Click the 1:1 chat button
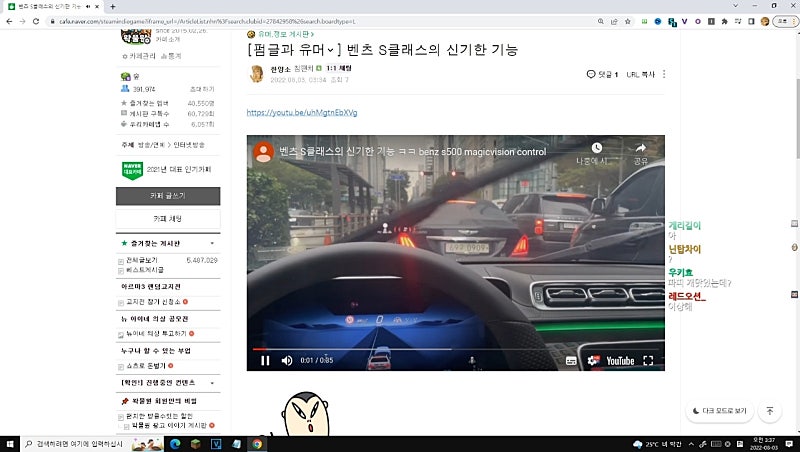 (339, 68)
